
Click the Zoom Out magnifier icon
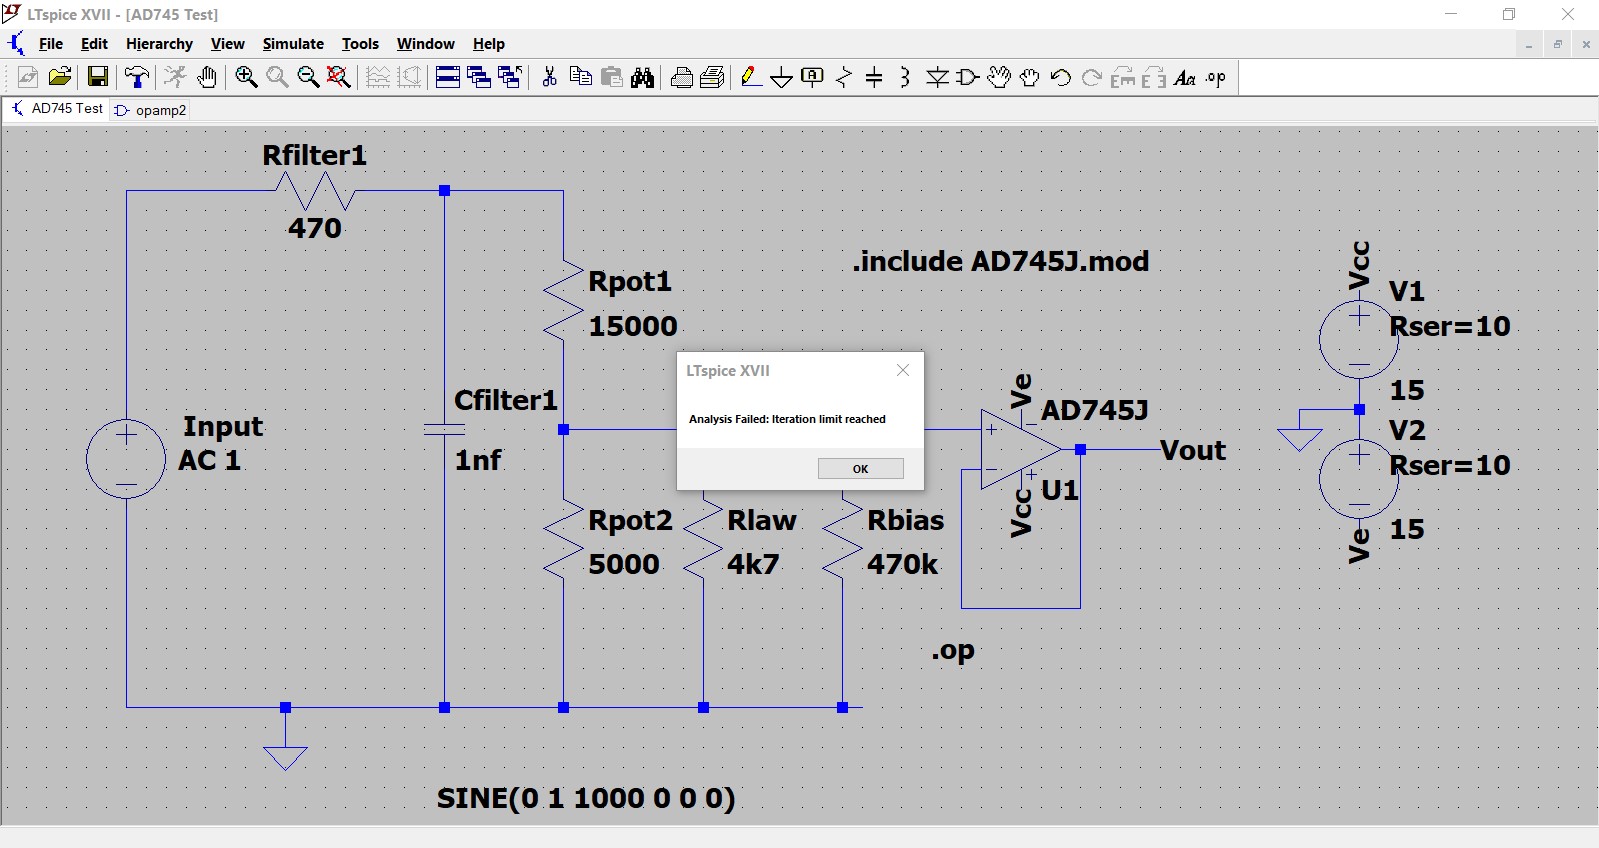(308, 77)
